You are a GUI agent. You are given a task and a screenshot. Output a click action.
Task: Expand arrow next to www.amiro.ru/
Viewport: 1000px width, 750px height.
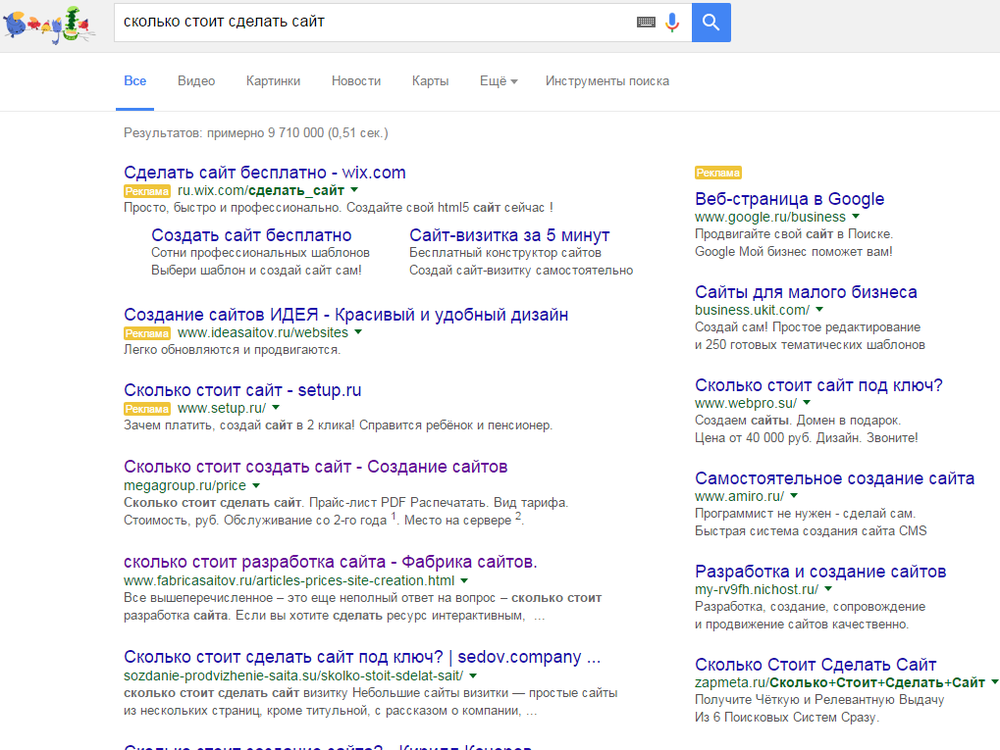point(794,496)
